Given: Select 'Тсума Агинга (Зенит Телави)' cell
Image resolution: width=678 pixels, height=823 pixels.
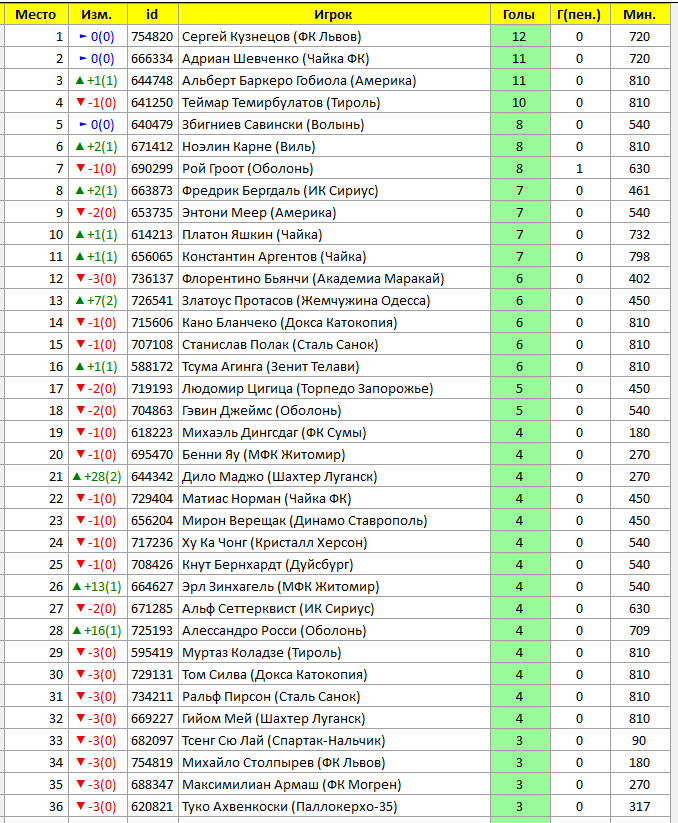Looking at the screenshot, I should click(334, 367).
